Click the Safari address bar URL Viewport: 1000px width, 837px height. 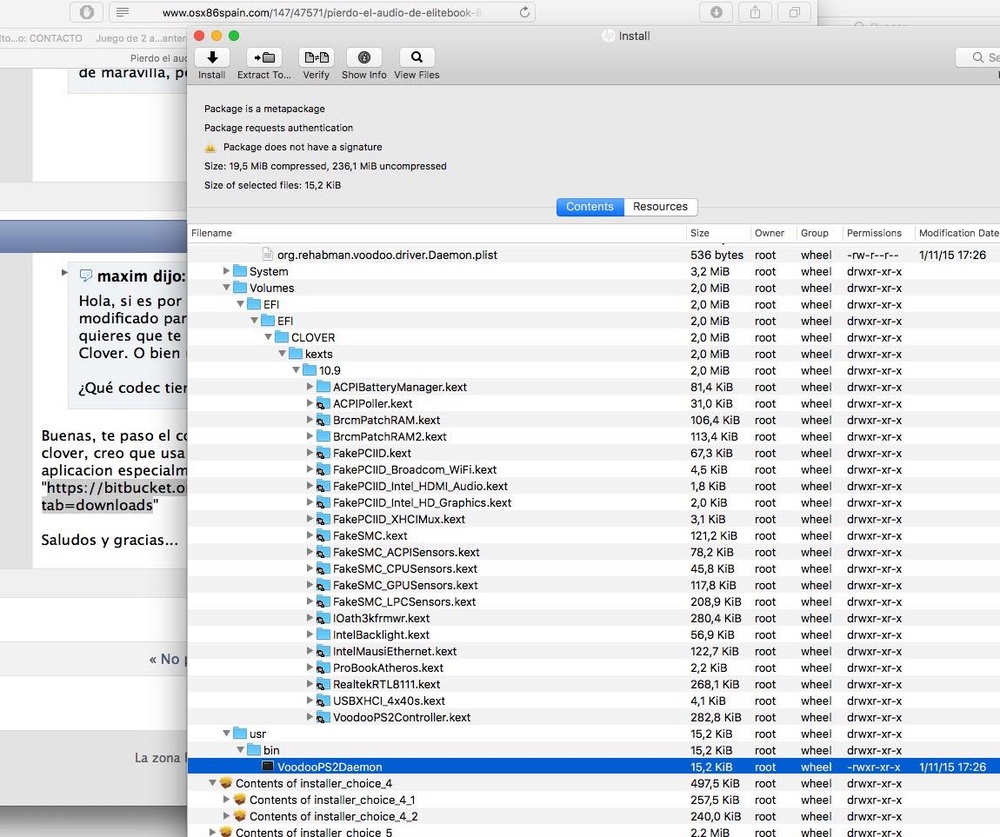coord(321,13)
